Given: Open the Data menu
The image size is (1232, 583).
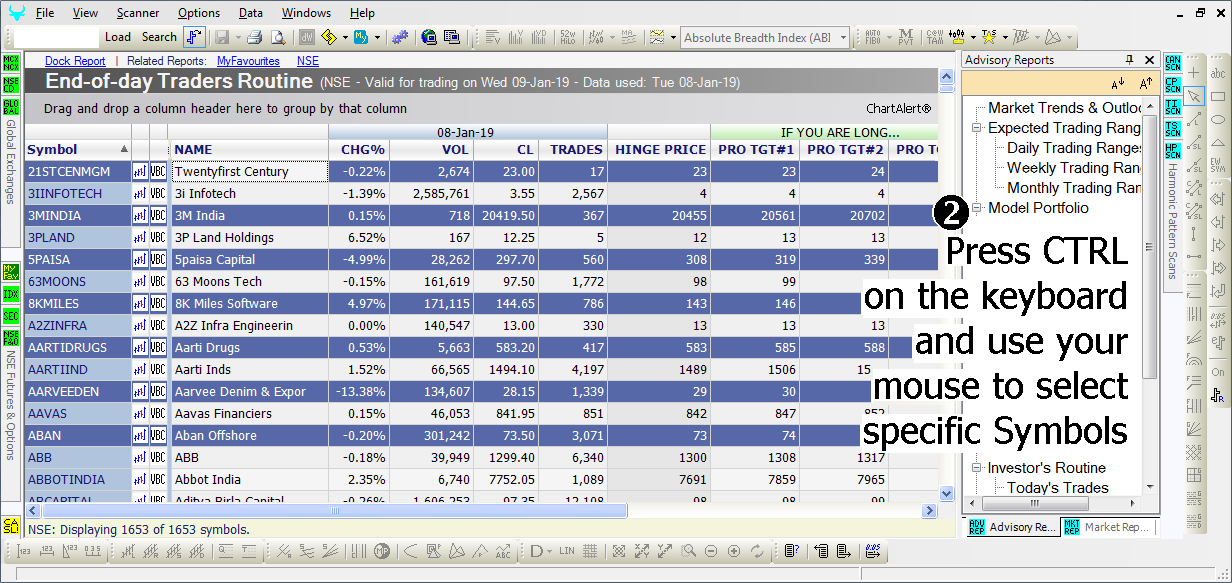Looking at the screenshot, I should pyautogui.click(x=251, y=13).
